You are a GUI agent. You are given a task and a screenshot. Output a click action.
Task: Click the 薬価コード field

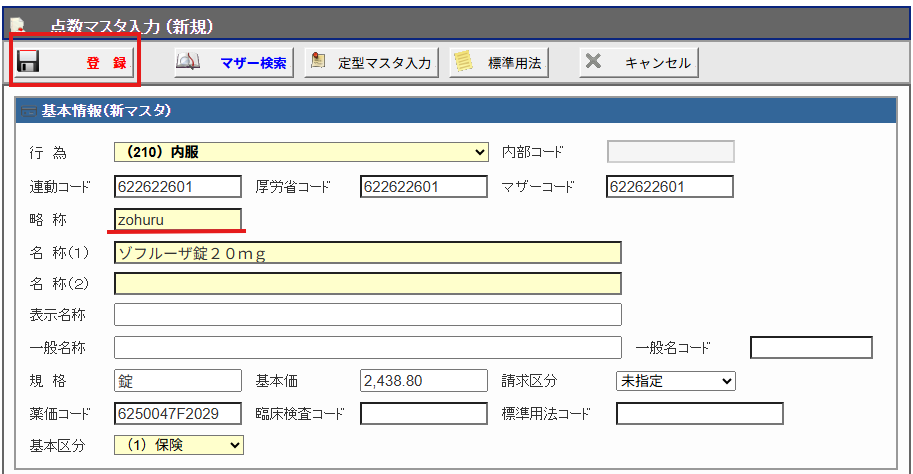(178, 413)
